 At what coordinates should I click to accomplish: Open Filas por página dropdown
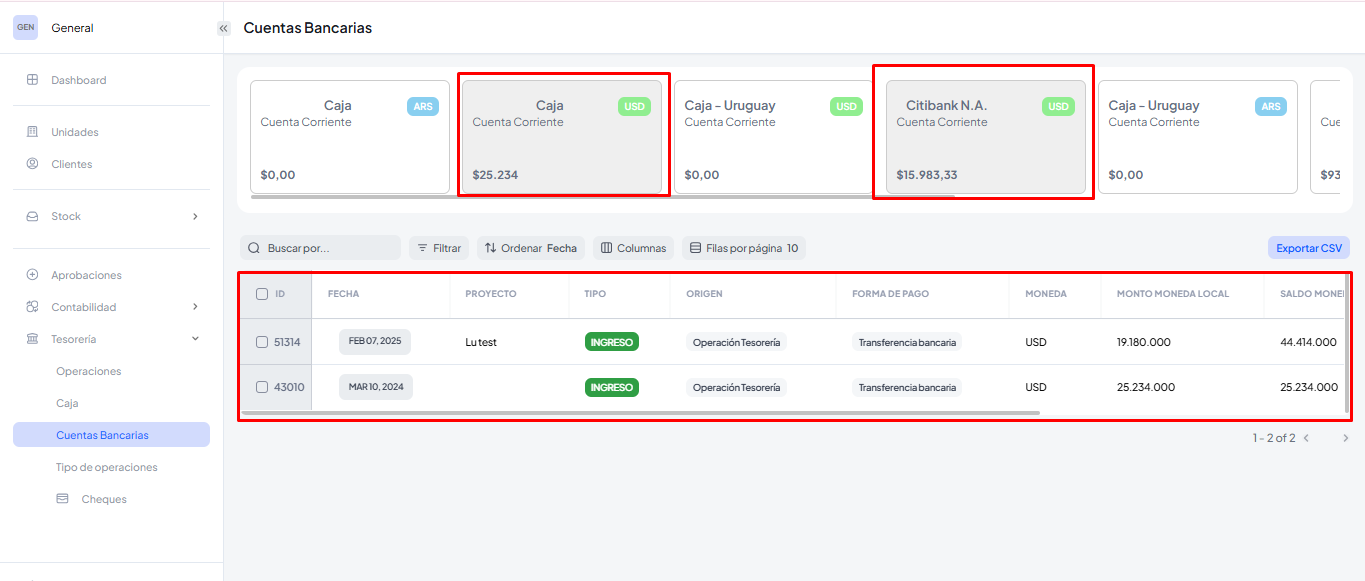[743, 248]
